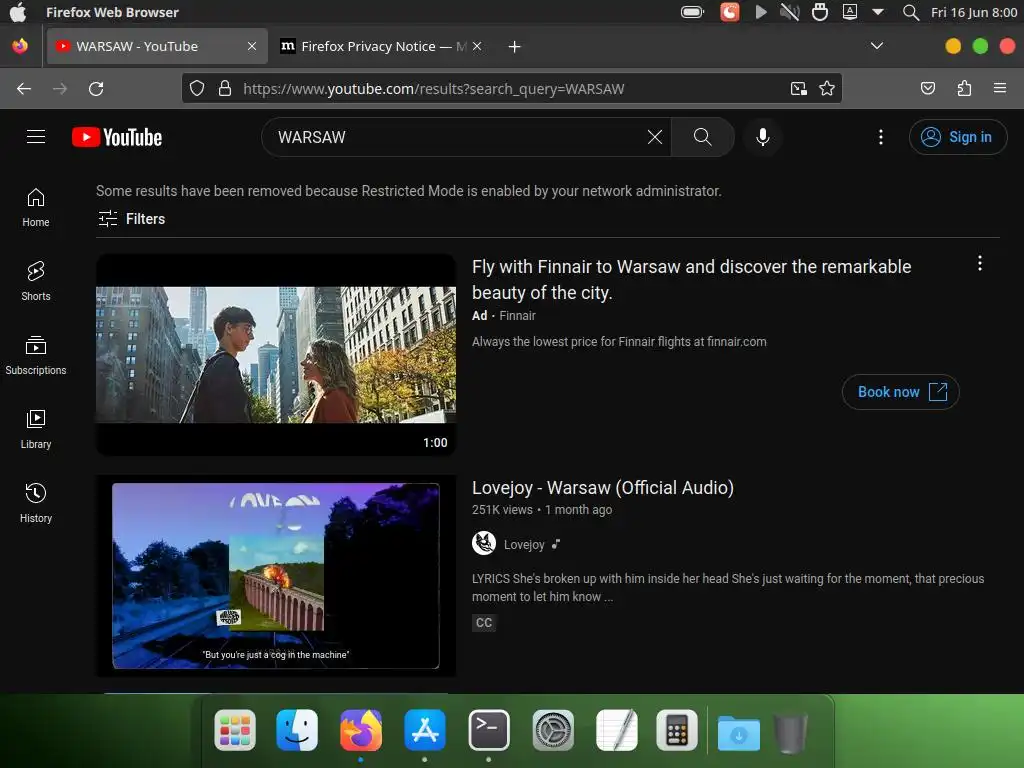Viewport: 1024px width, 768px height.
Task: Go forward to the next page
Action: [x=60, y=88]
